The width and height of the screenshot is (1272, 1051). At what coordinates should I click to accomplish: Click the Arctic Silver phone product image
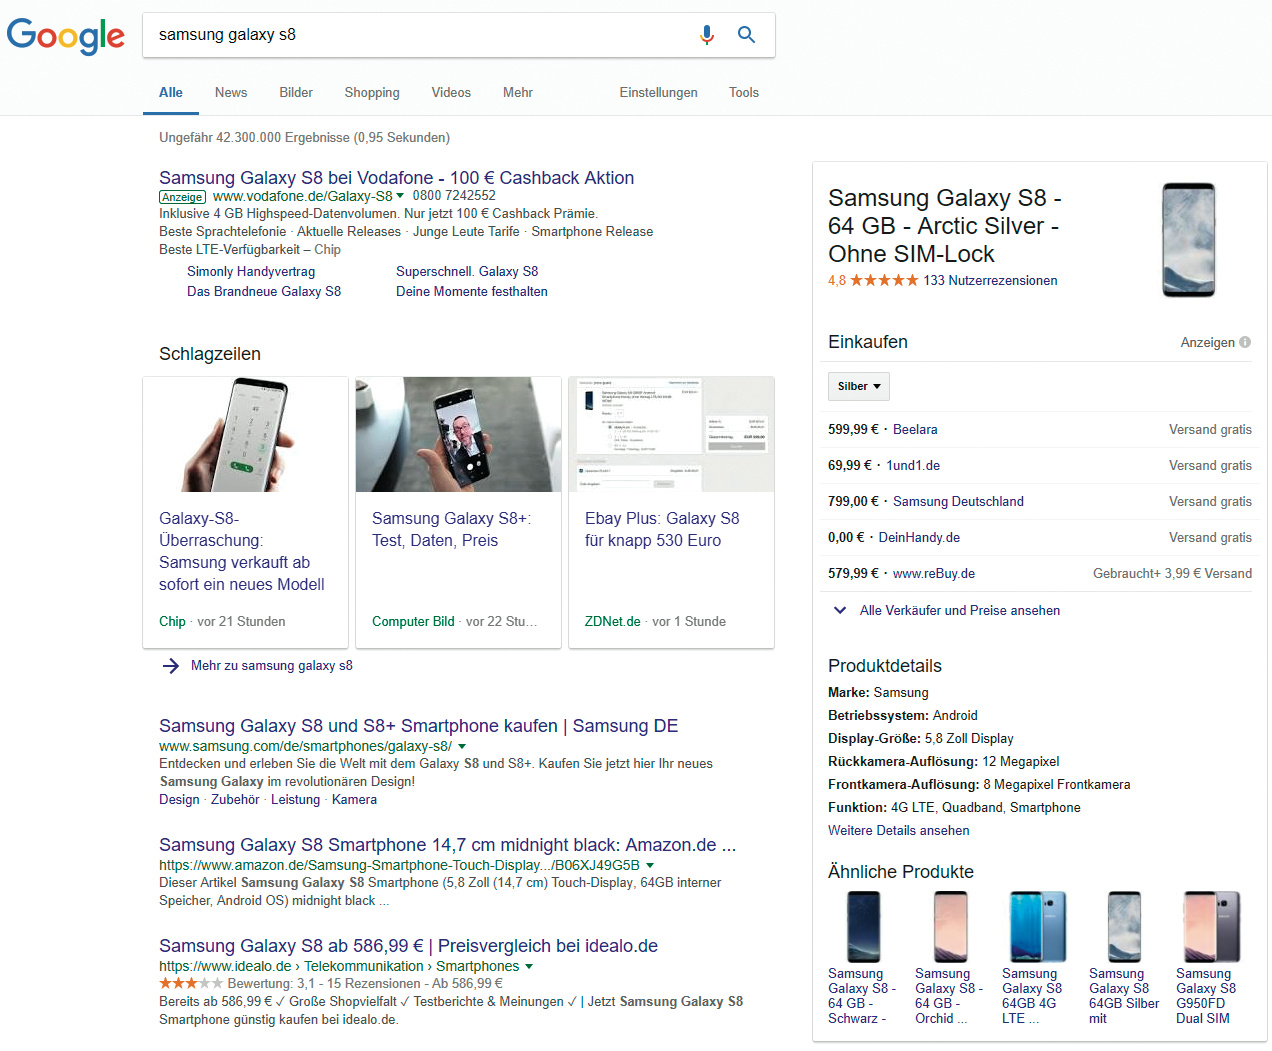coord(1189,240)
